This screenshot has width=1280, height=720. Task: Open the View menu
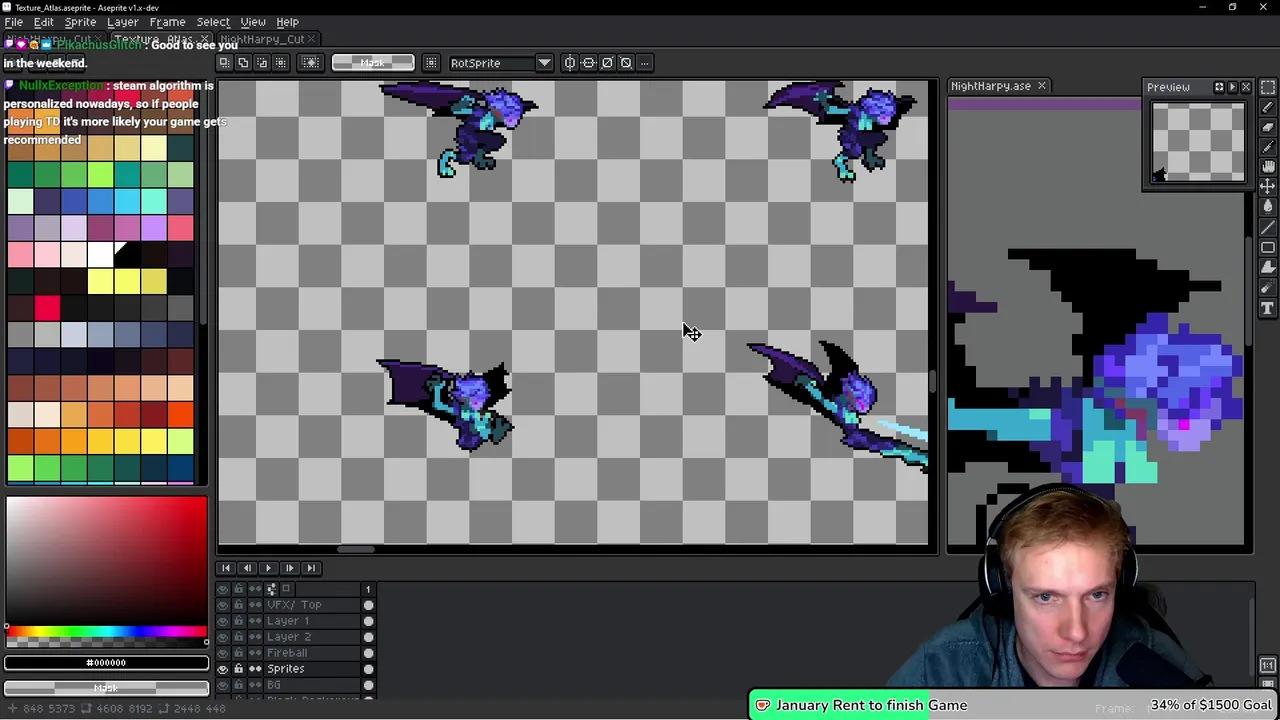(253, 22)
